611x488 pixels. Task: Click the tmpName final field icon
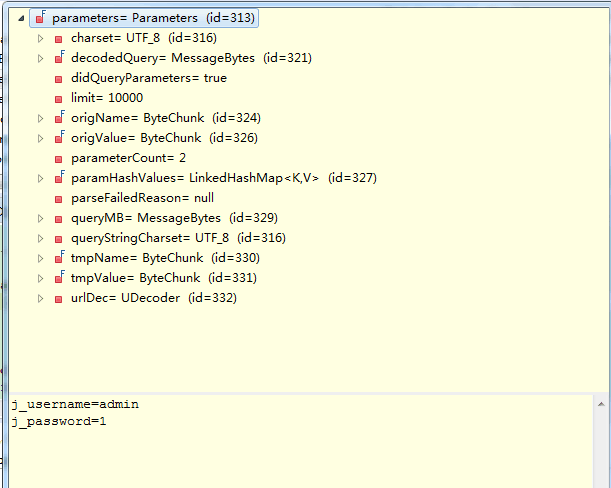60,257
